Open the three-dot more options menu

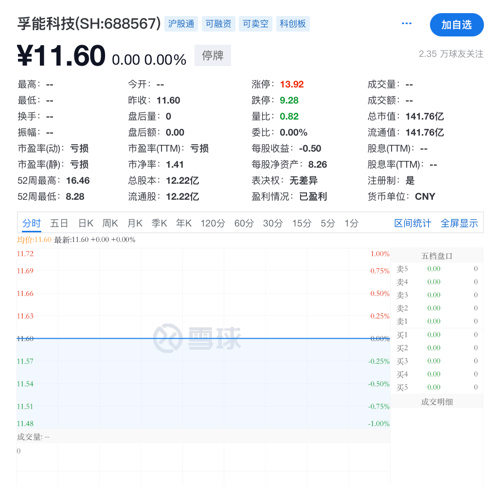coord(406,23)
